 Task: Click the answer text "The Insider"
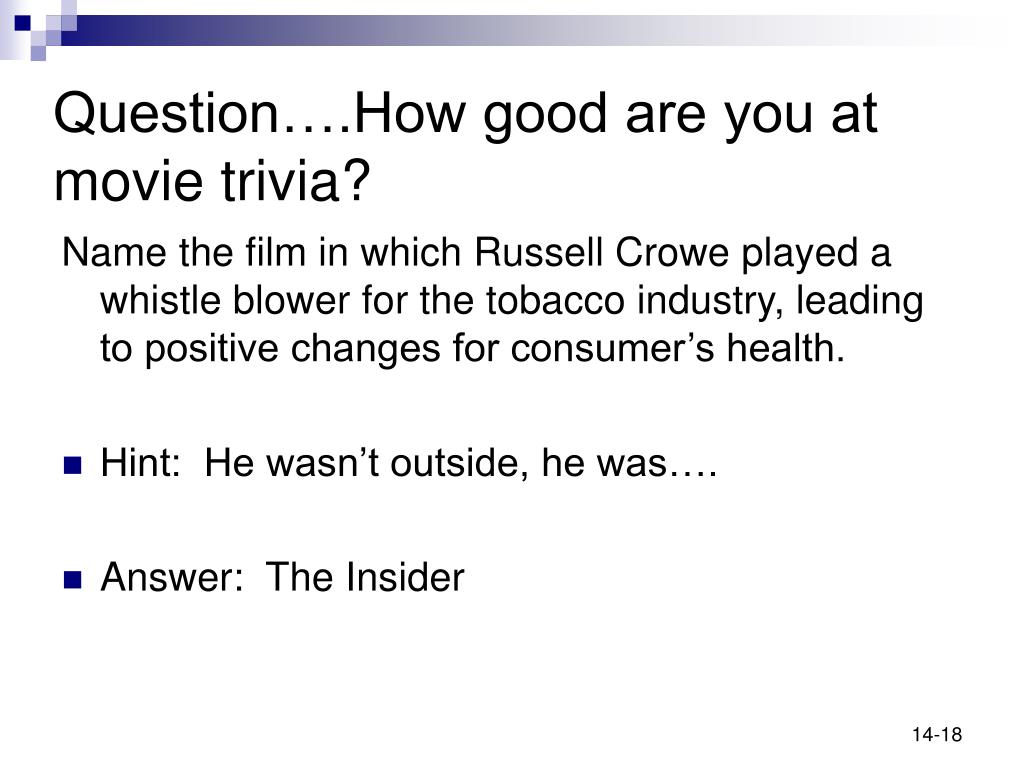(x=365, y=578)
